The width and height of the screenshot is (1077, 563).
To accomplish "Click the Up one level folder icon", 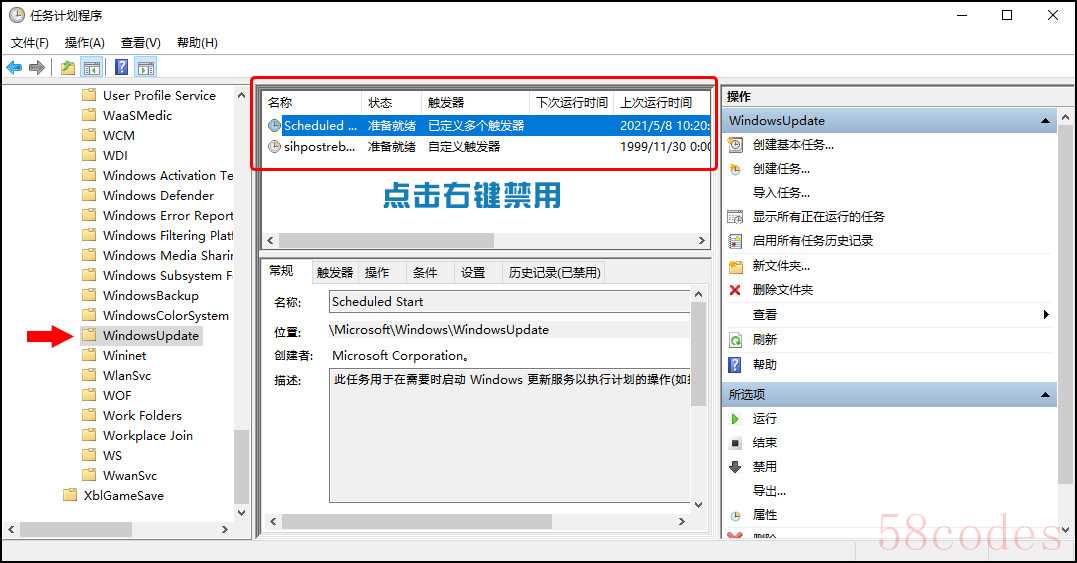I will 67,68.
